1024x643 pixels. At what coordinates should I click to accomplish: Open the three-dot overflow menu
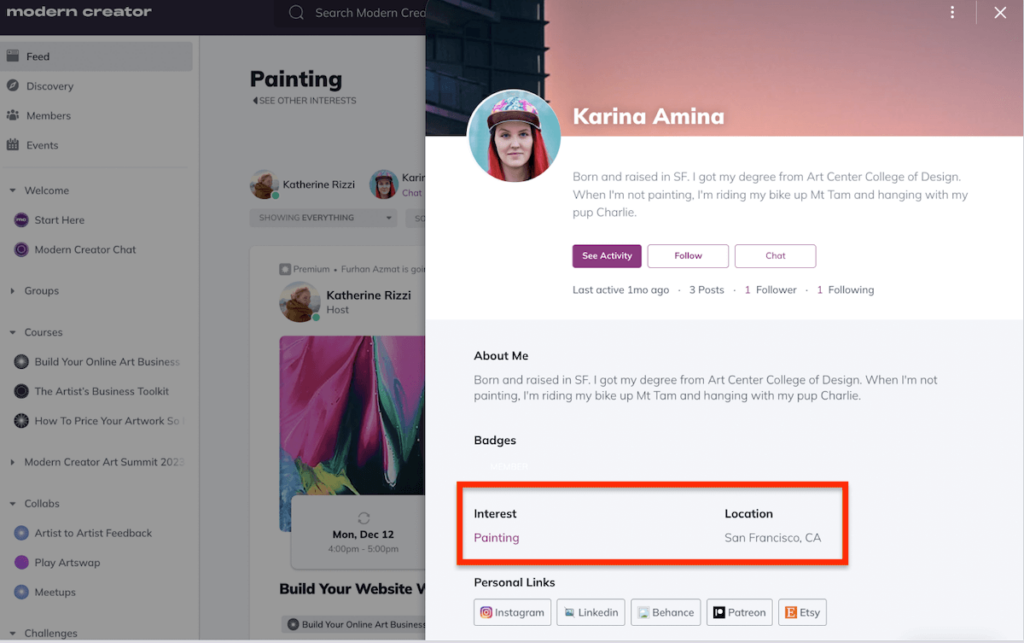point(952,12)
